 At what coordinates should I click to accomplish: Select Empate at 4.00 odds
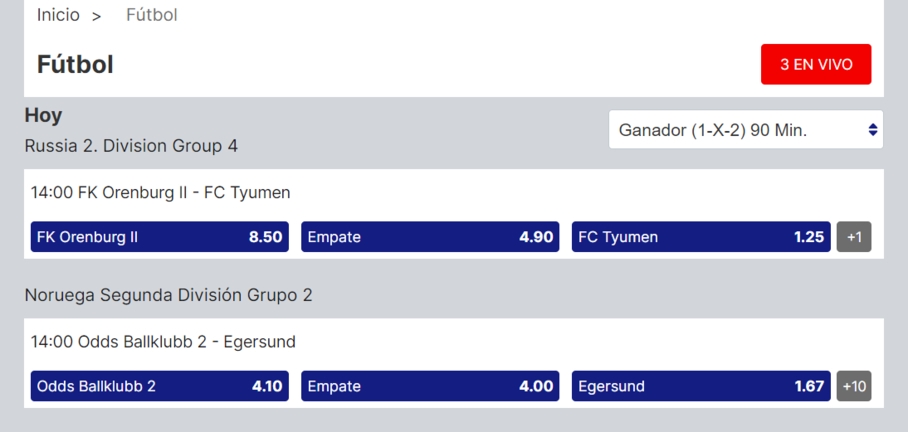coord(430,386)
